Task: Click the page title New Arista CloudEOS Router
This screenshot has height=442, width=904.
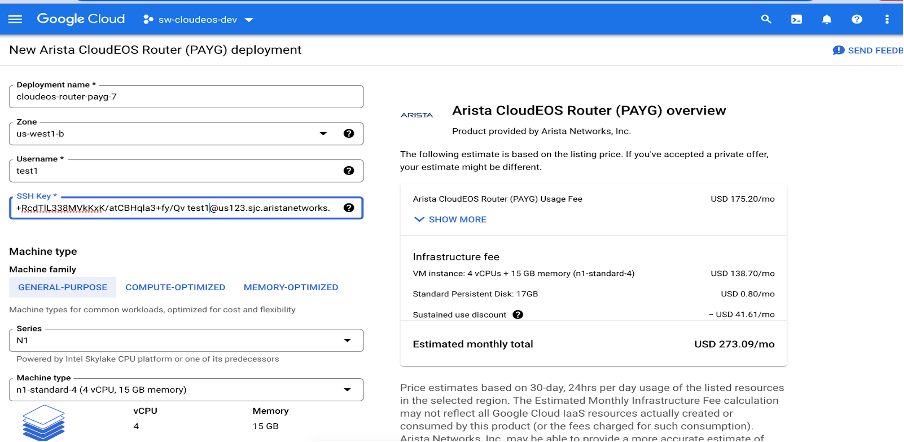Action: (155, 50)
